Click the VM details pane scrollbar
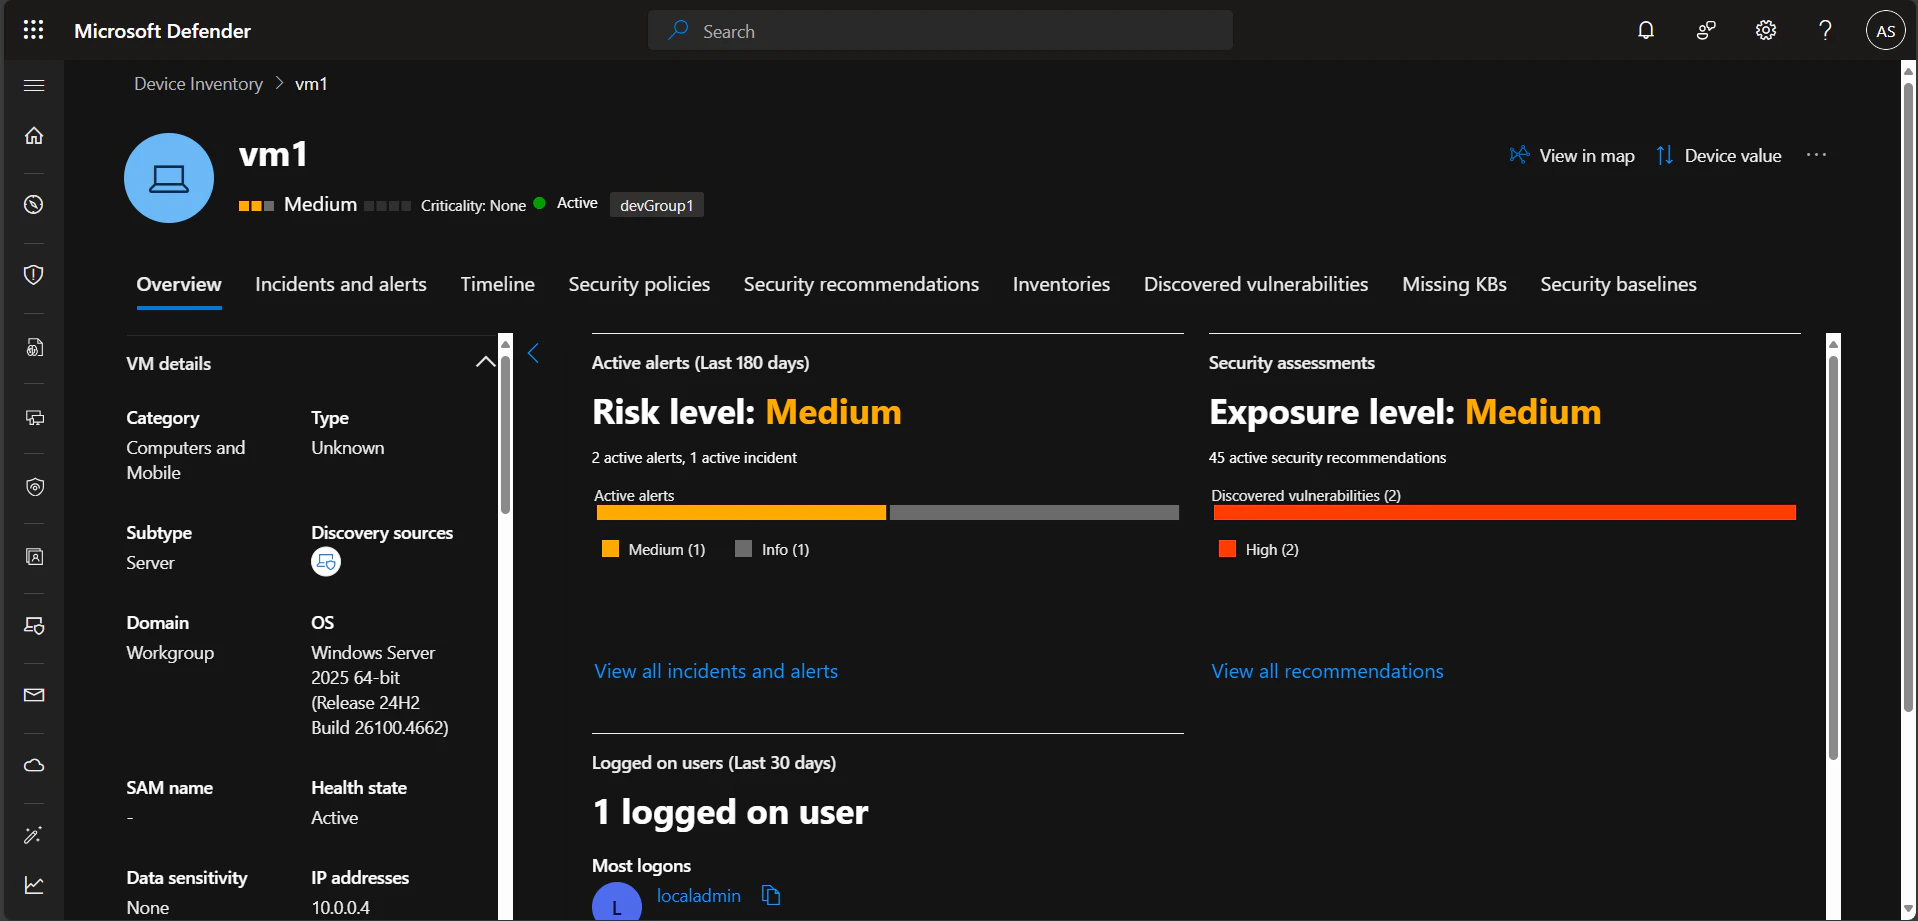 click(505, 435)
